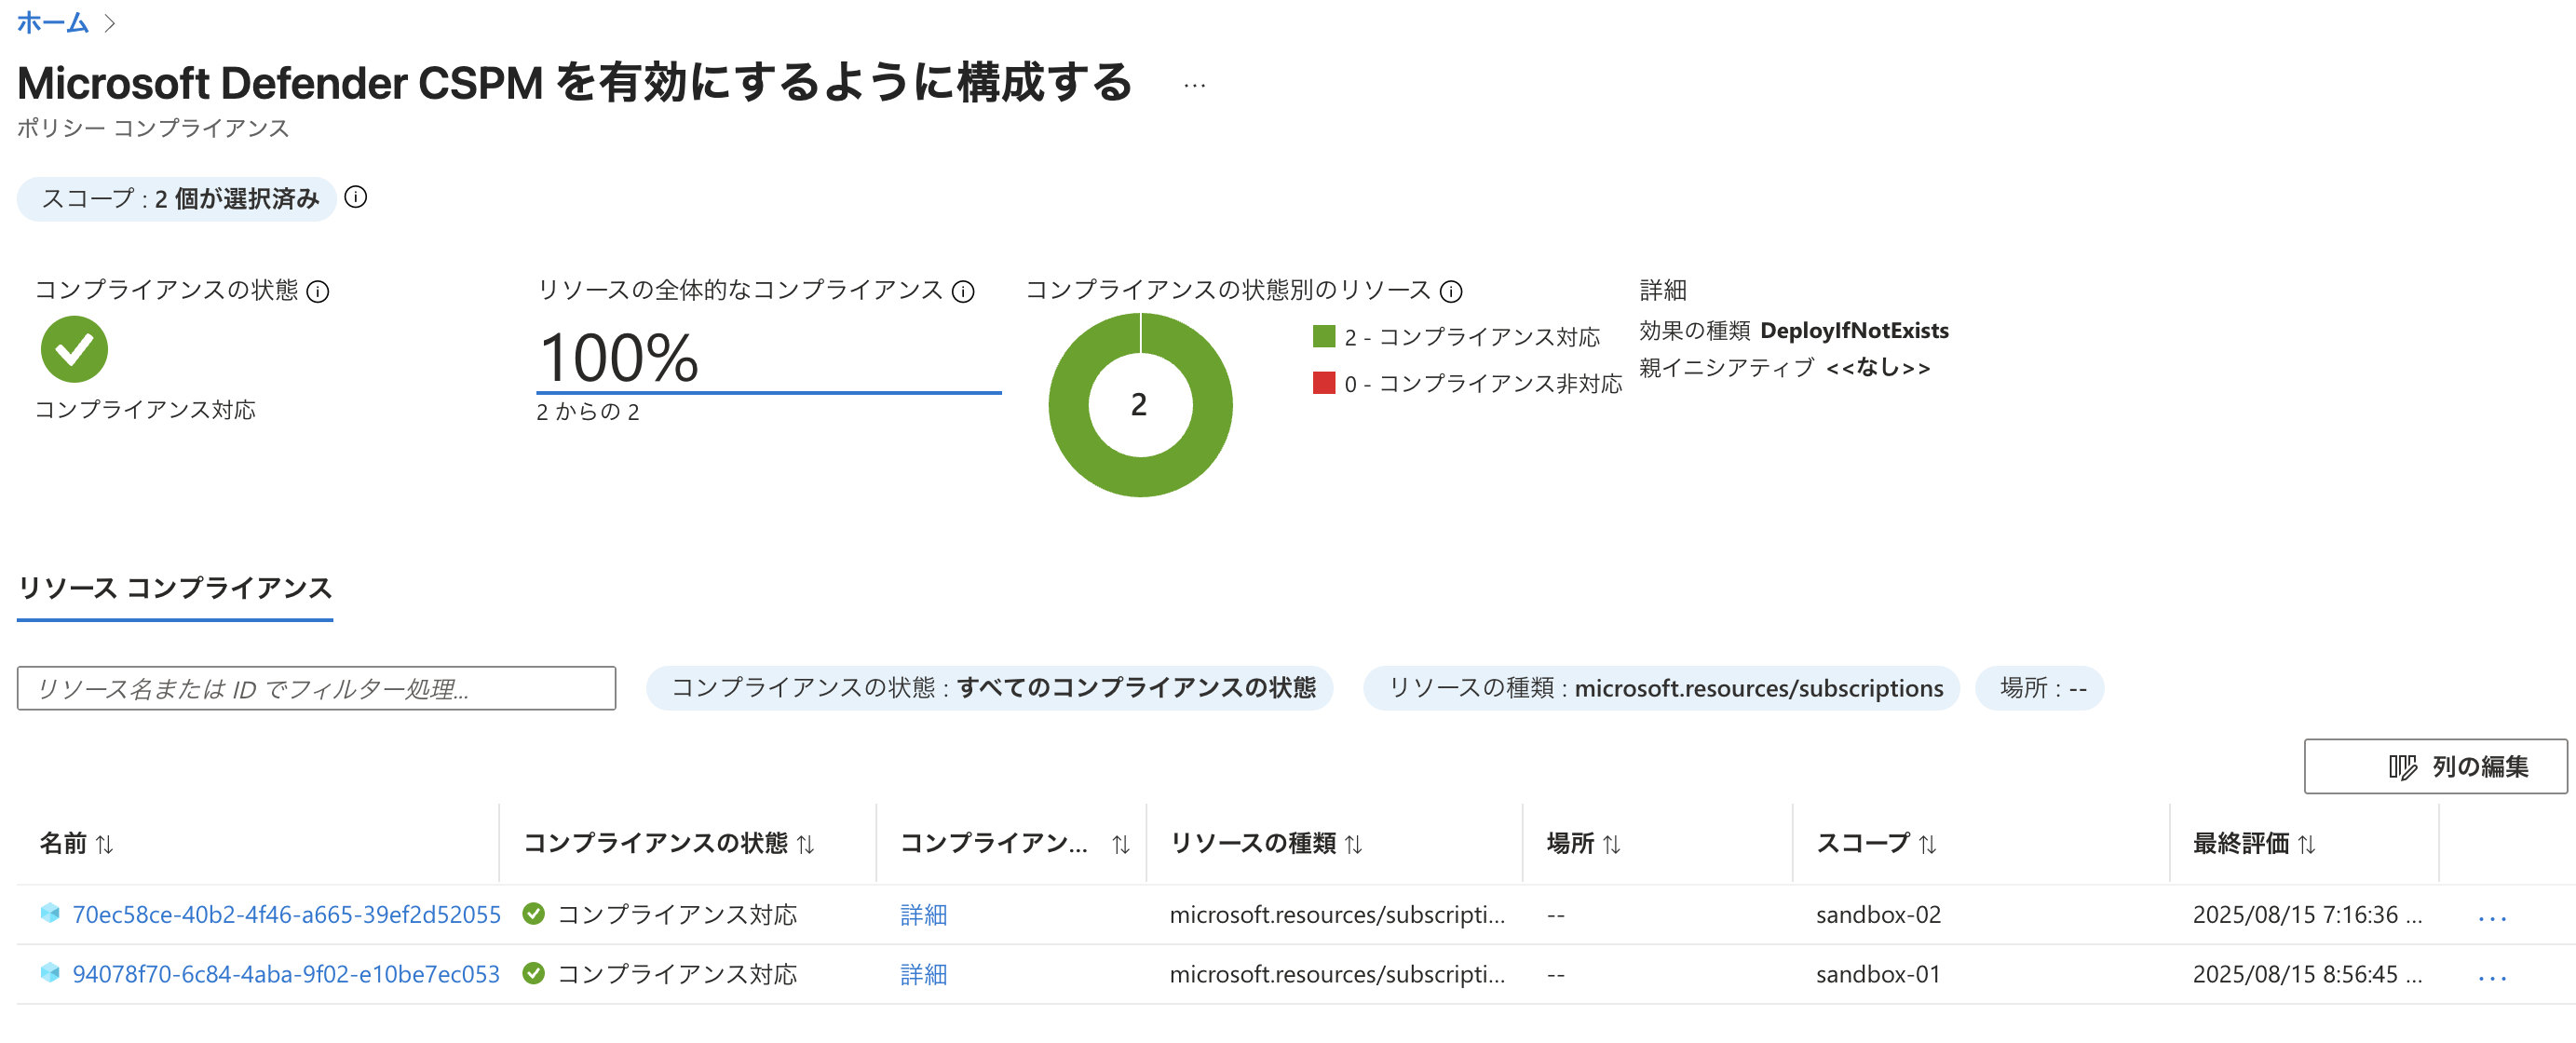Image resolution: width=2576 pixels, height=1043 pixels.
Task: Click the info icon next to スコープ
Action: pos(355,197)
